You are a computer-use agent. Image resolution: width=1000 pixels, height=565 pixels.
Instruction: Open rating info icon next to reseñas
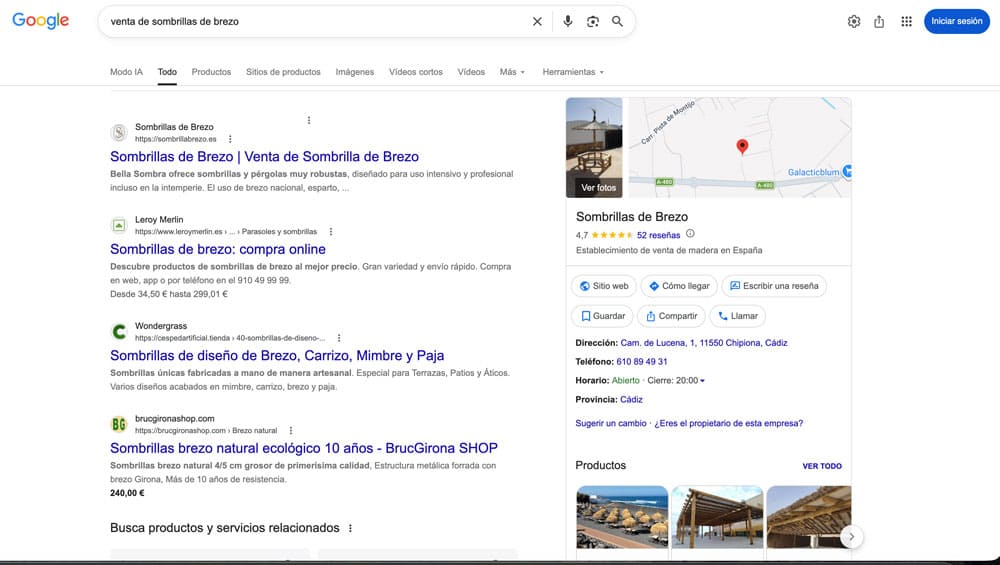coord(690,234)
